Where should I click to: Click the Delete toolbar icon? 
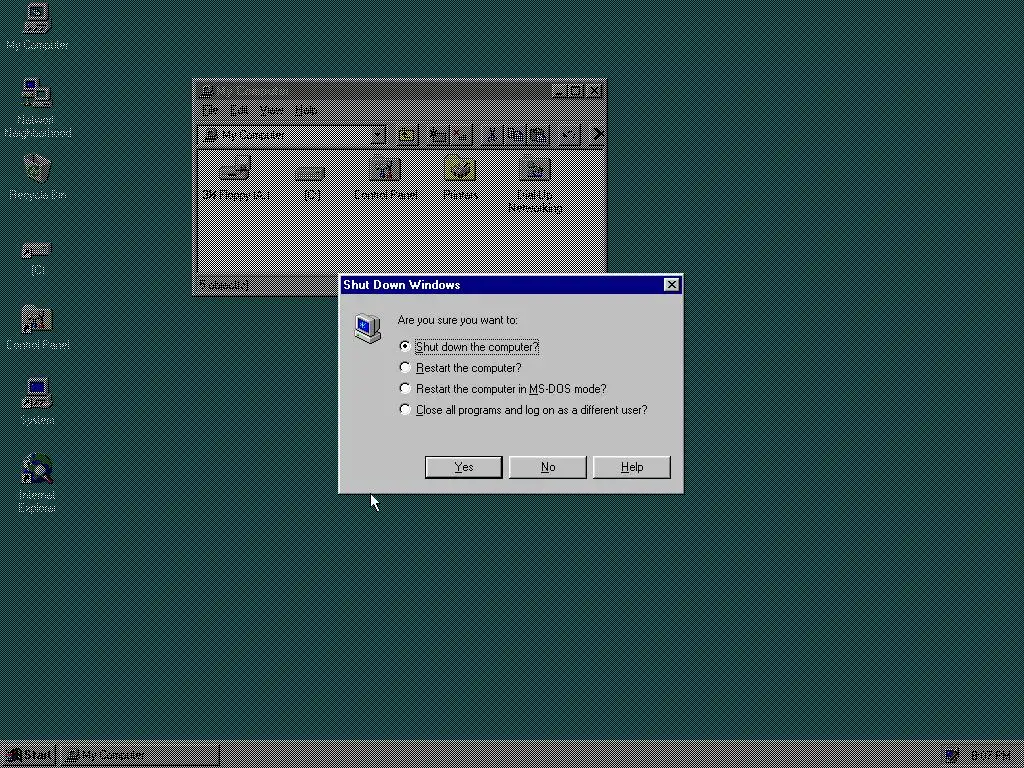pos(596,135)
